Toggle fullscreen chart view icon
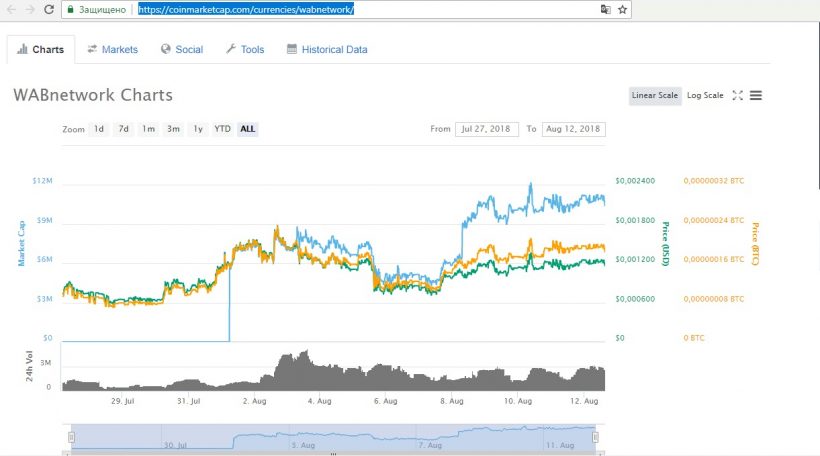The width and height of the screenshot is (820, 456). 738,96
